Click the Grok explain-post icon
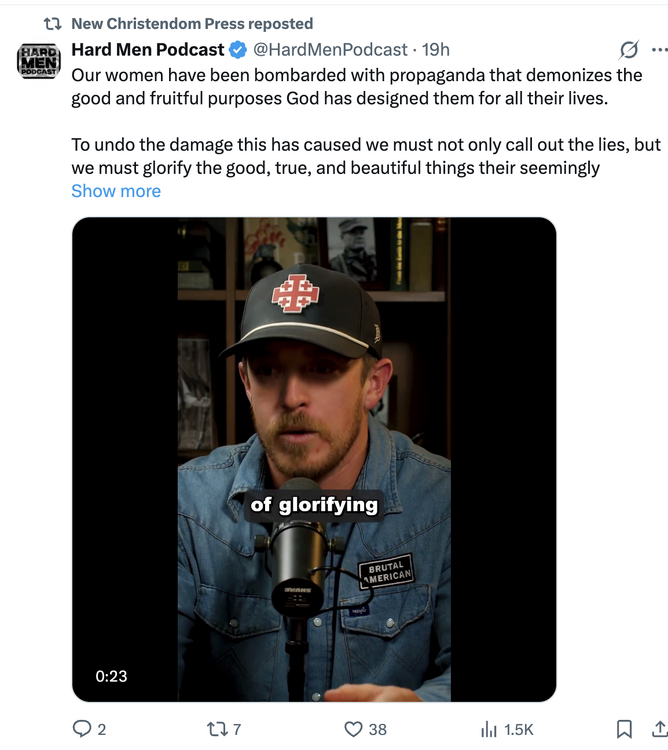668x750 pixels. (629, 49)
